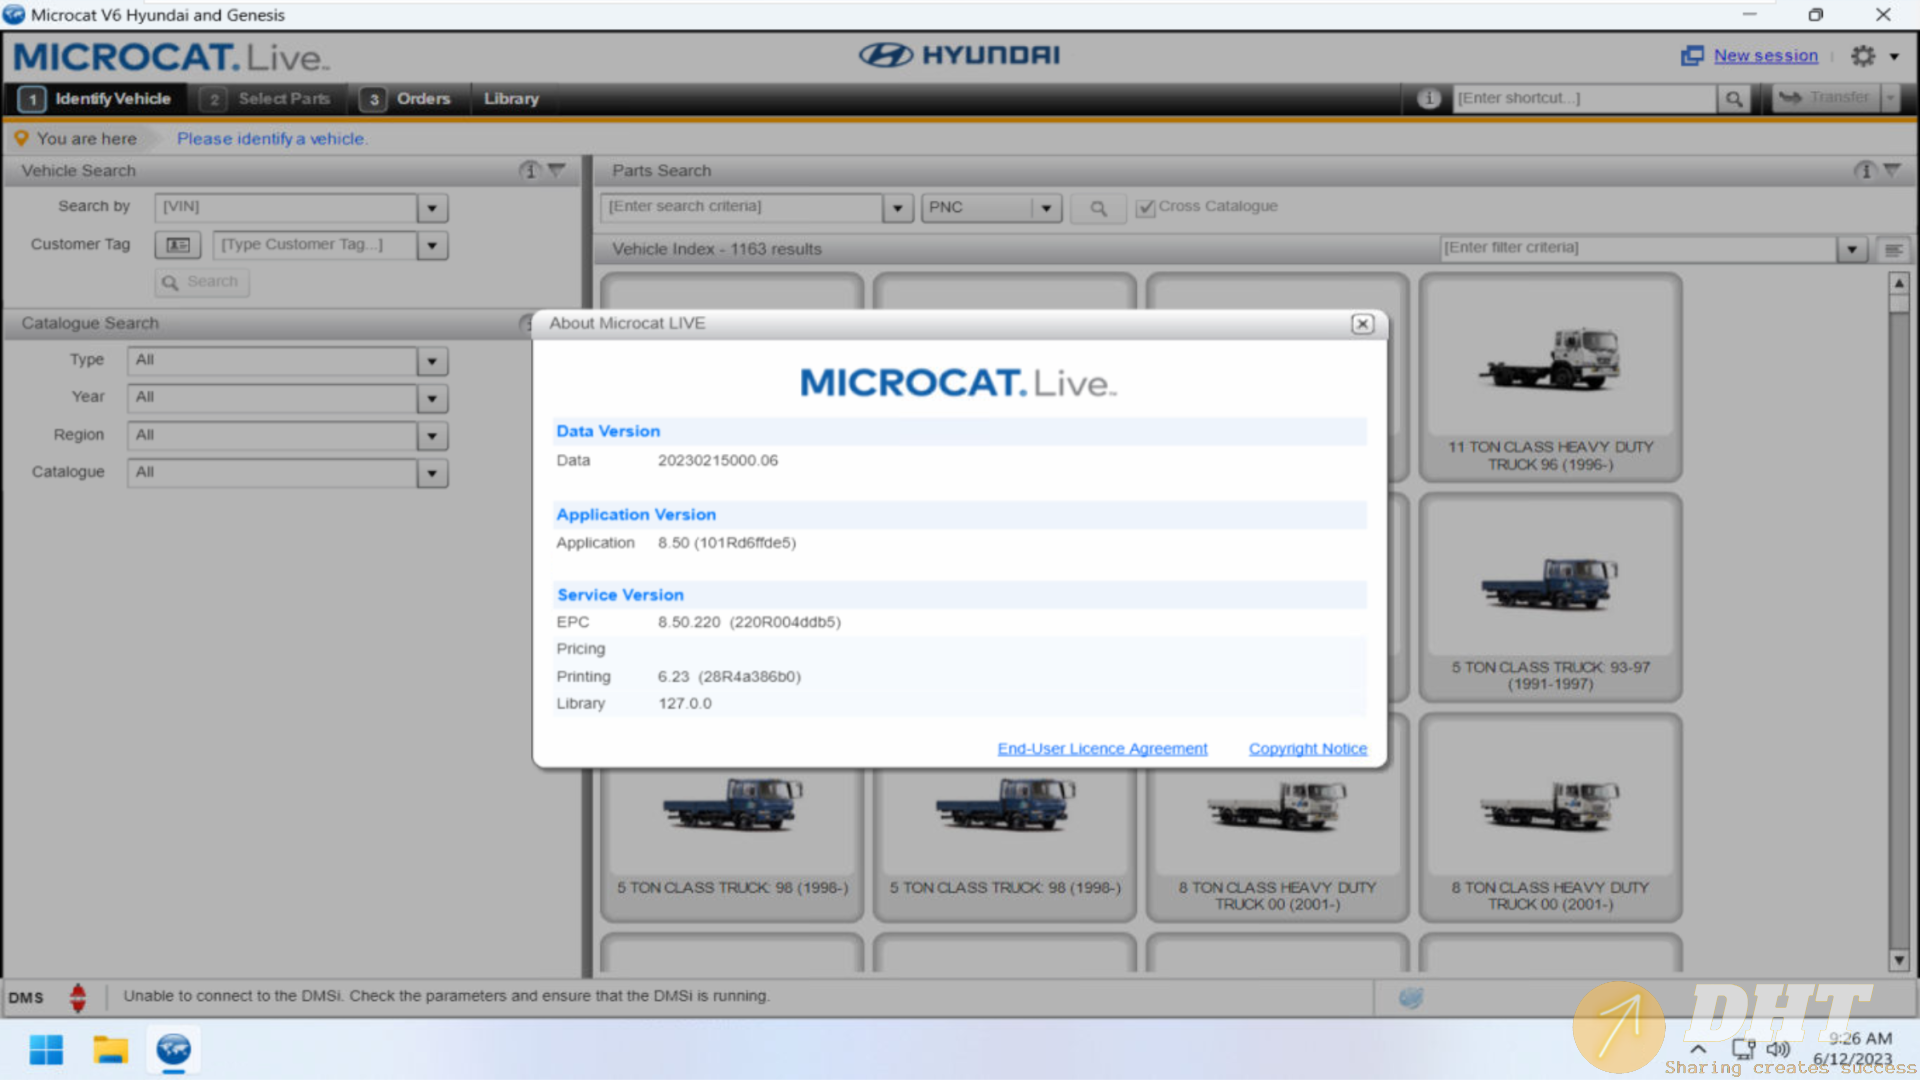The image size is (1920, 1080).
Task: Open the End-User Licence Agreement link
Action: point(1102,749)
